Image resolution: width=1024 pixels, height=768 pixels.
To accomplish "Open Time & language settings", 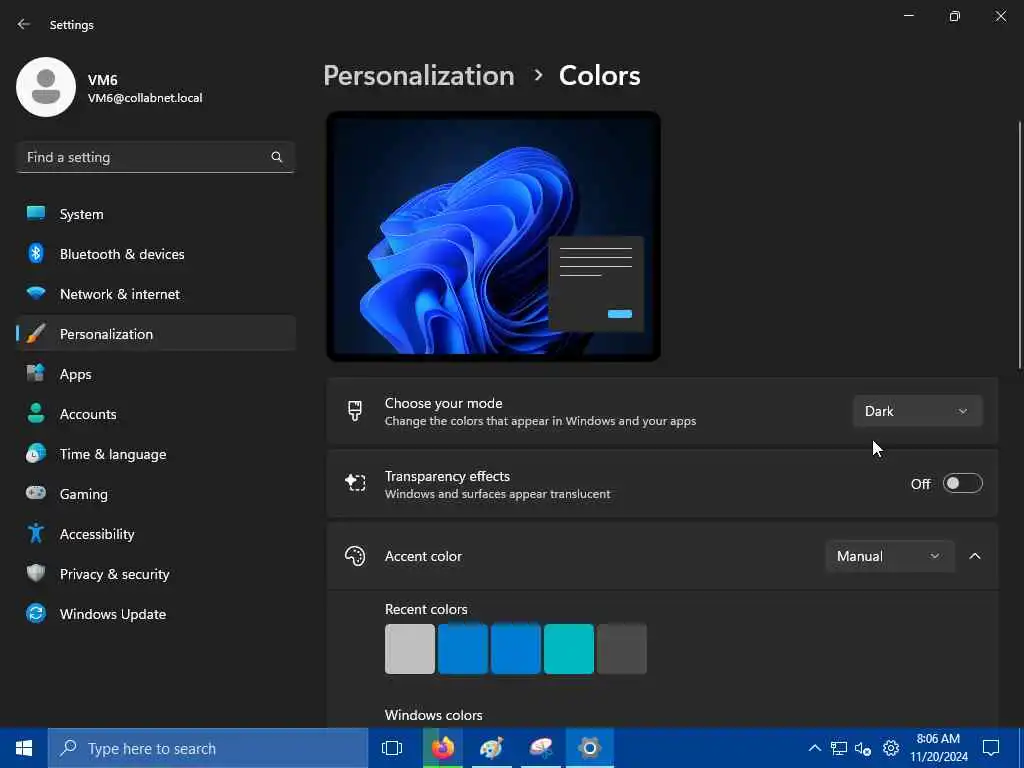I will [x=156, y=453].
